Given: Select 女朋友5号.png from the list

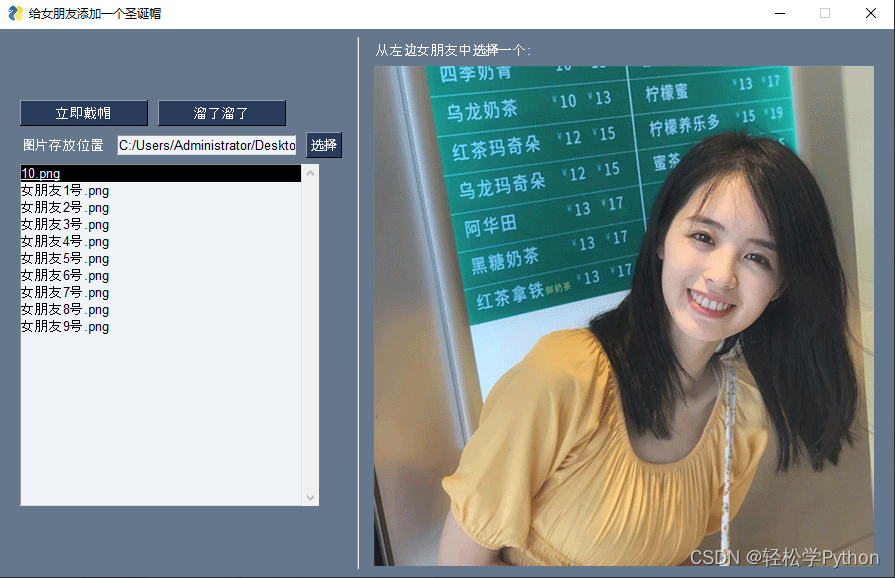Looking at the screenshot, I should pos(64,258).
